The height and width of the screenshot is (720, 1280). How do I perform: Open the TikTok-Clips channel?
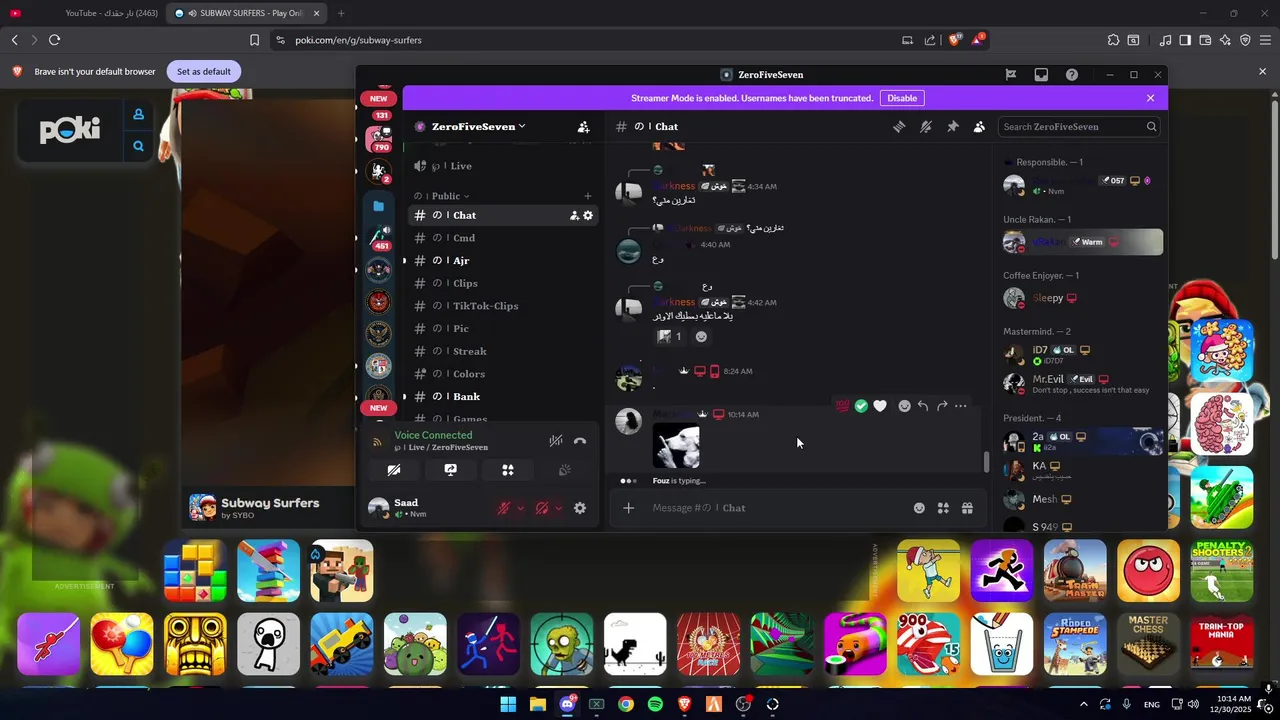coord(504,306)
